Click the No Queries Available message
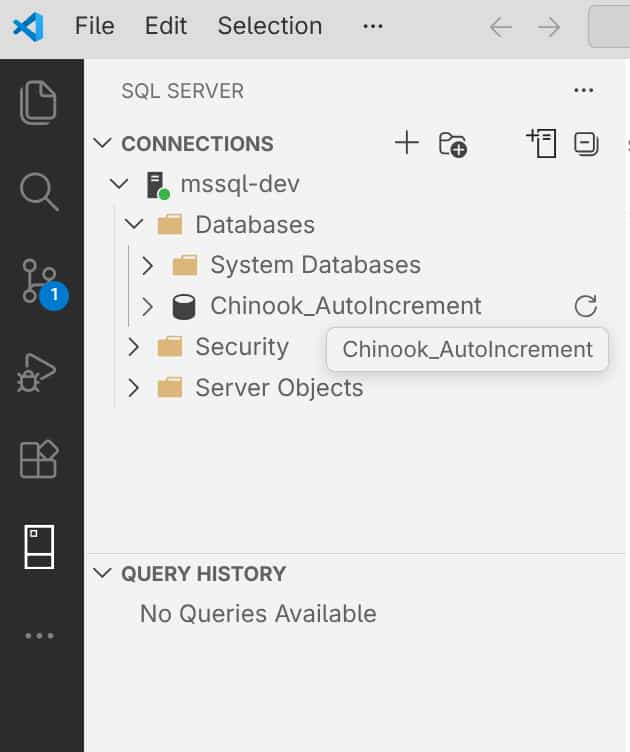 258,614
